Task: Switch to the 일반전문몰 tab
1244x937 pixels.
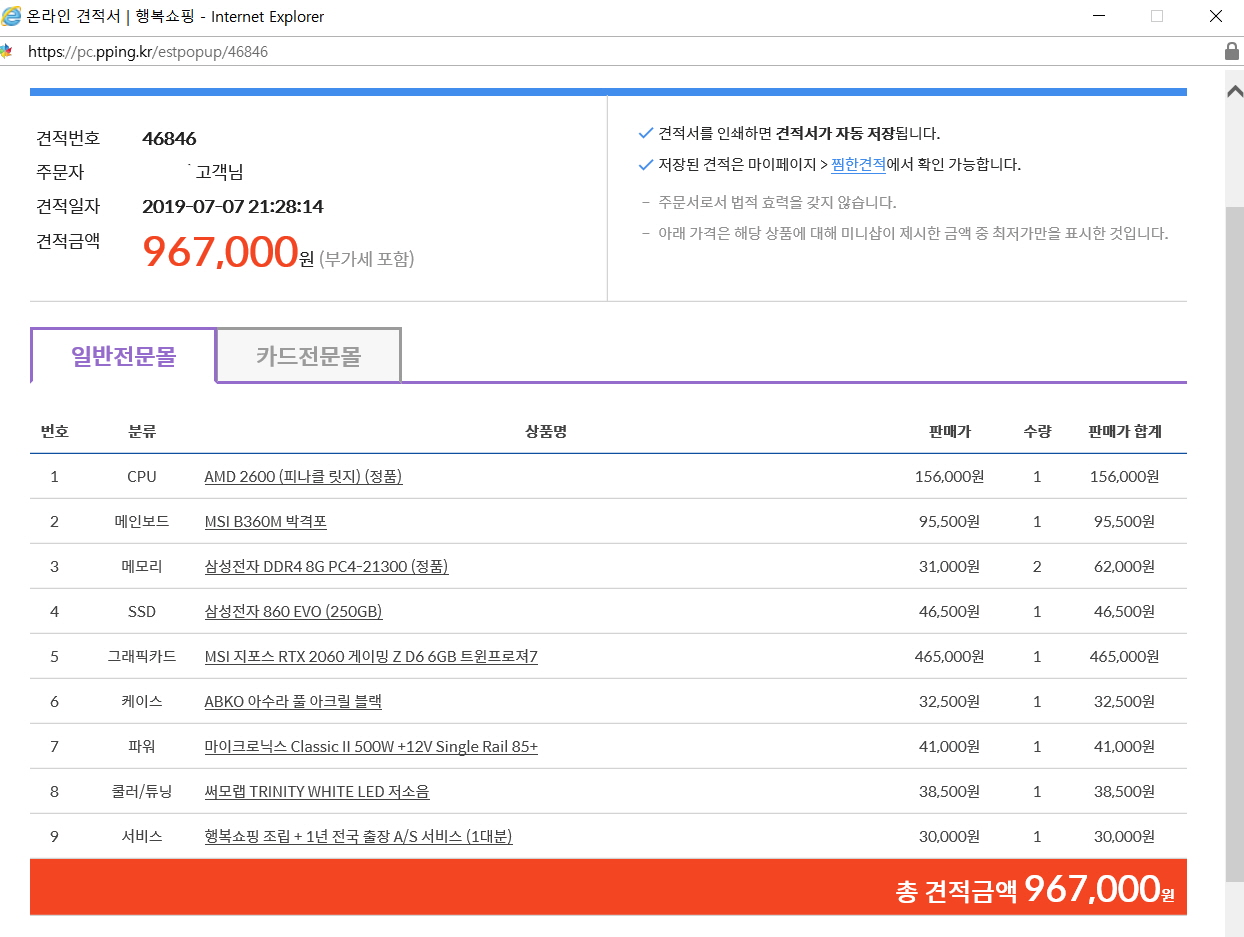Action: [123, 356]
